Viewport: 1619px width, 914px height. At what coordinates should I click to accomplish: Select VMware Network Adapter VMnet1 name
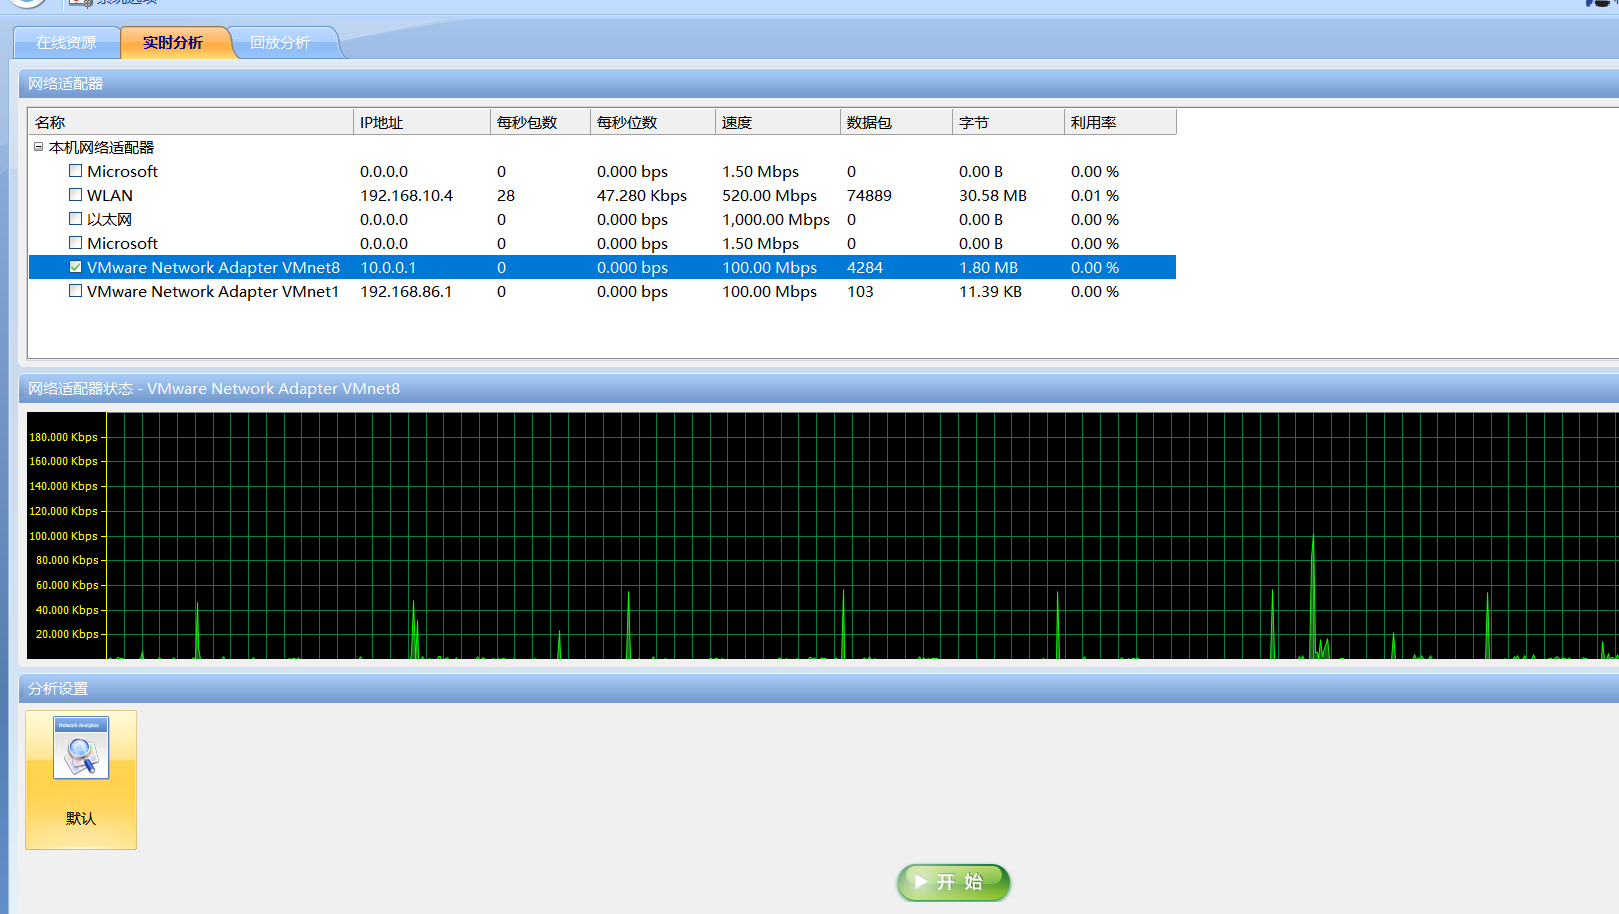[x=213, y=292]
